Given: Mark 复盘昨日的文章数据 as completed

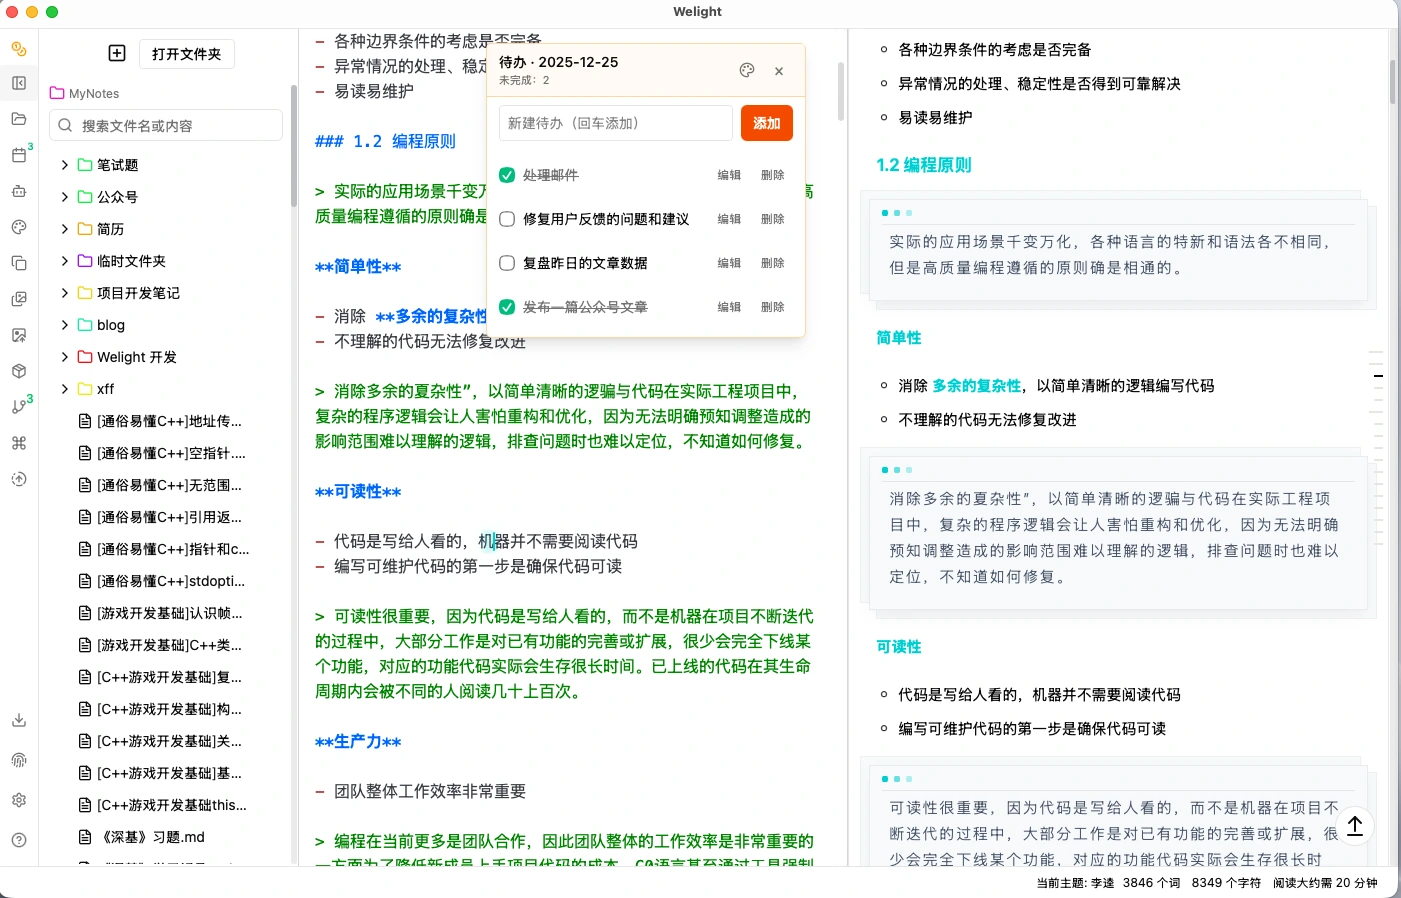Looking at the screenshot, I should tap(507, 263).
